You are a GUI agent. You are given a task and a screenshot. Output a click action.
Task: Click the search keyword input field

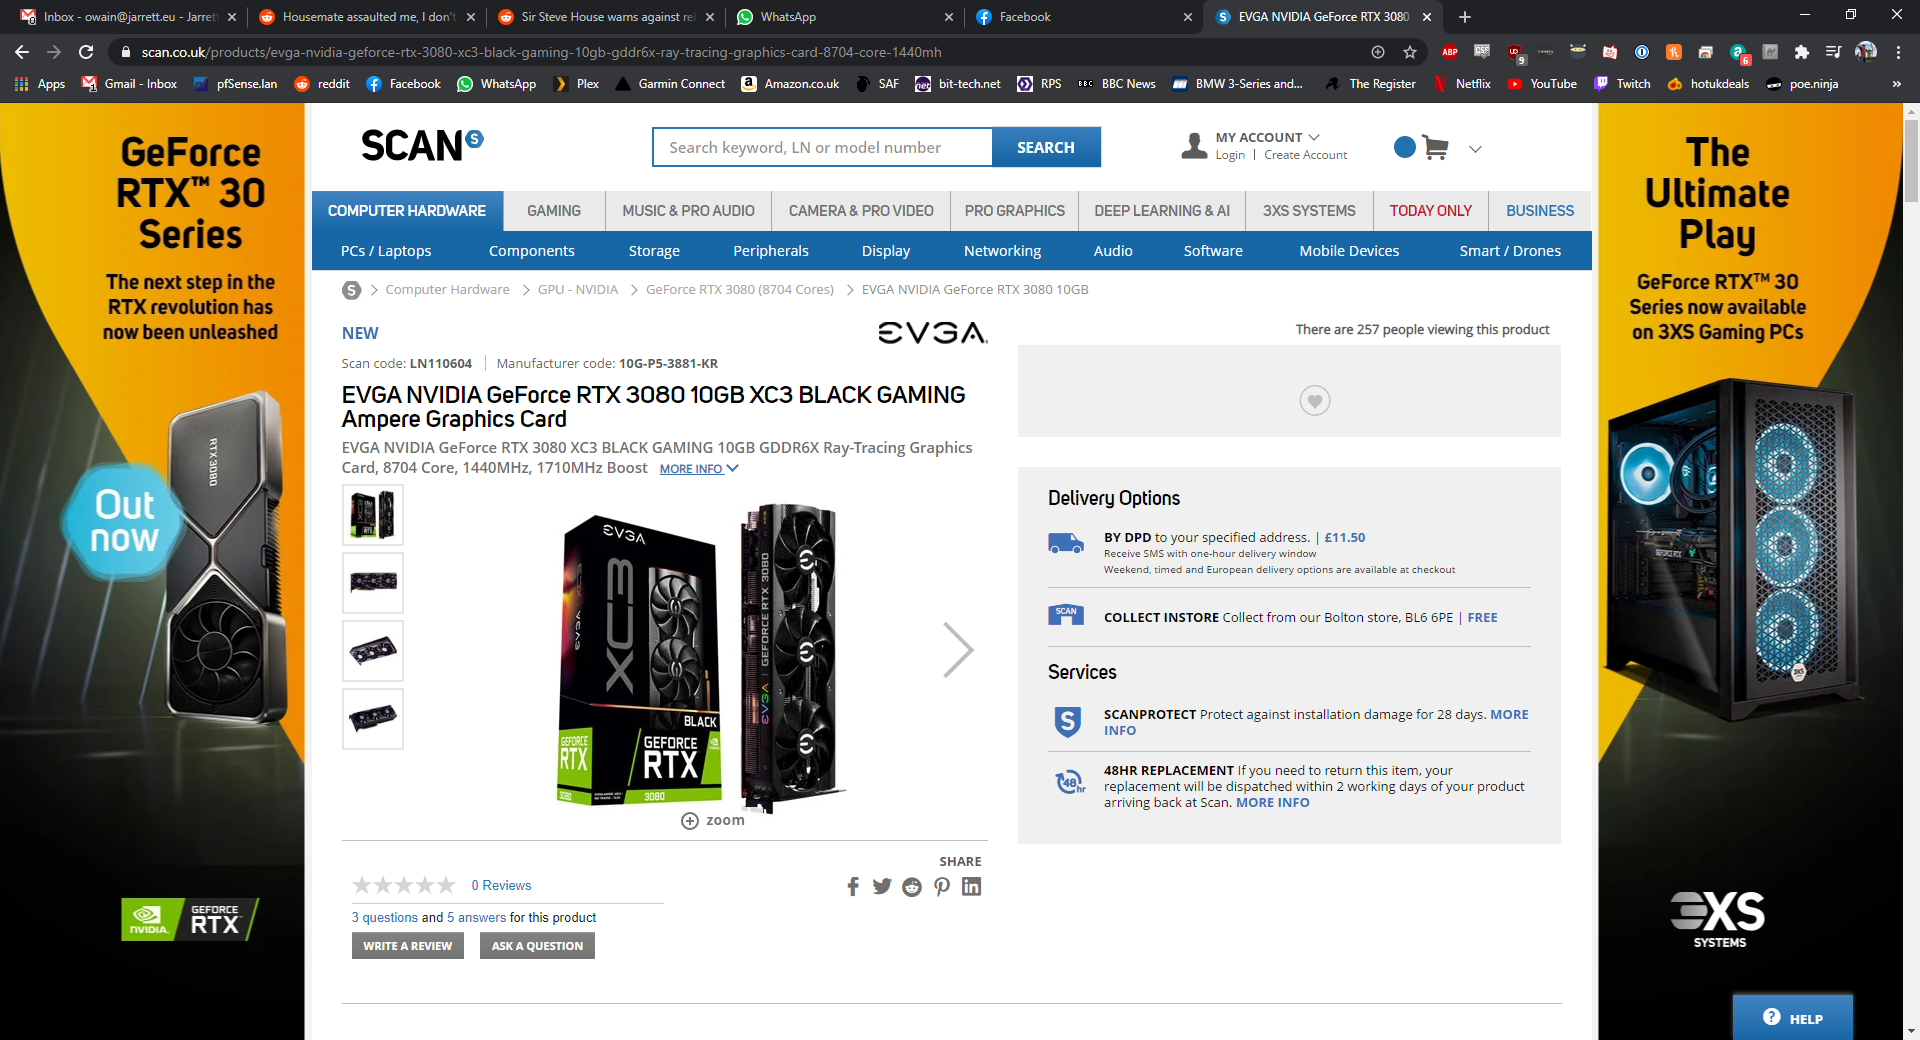823,147
